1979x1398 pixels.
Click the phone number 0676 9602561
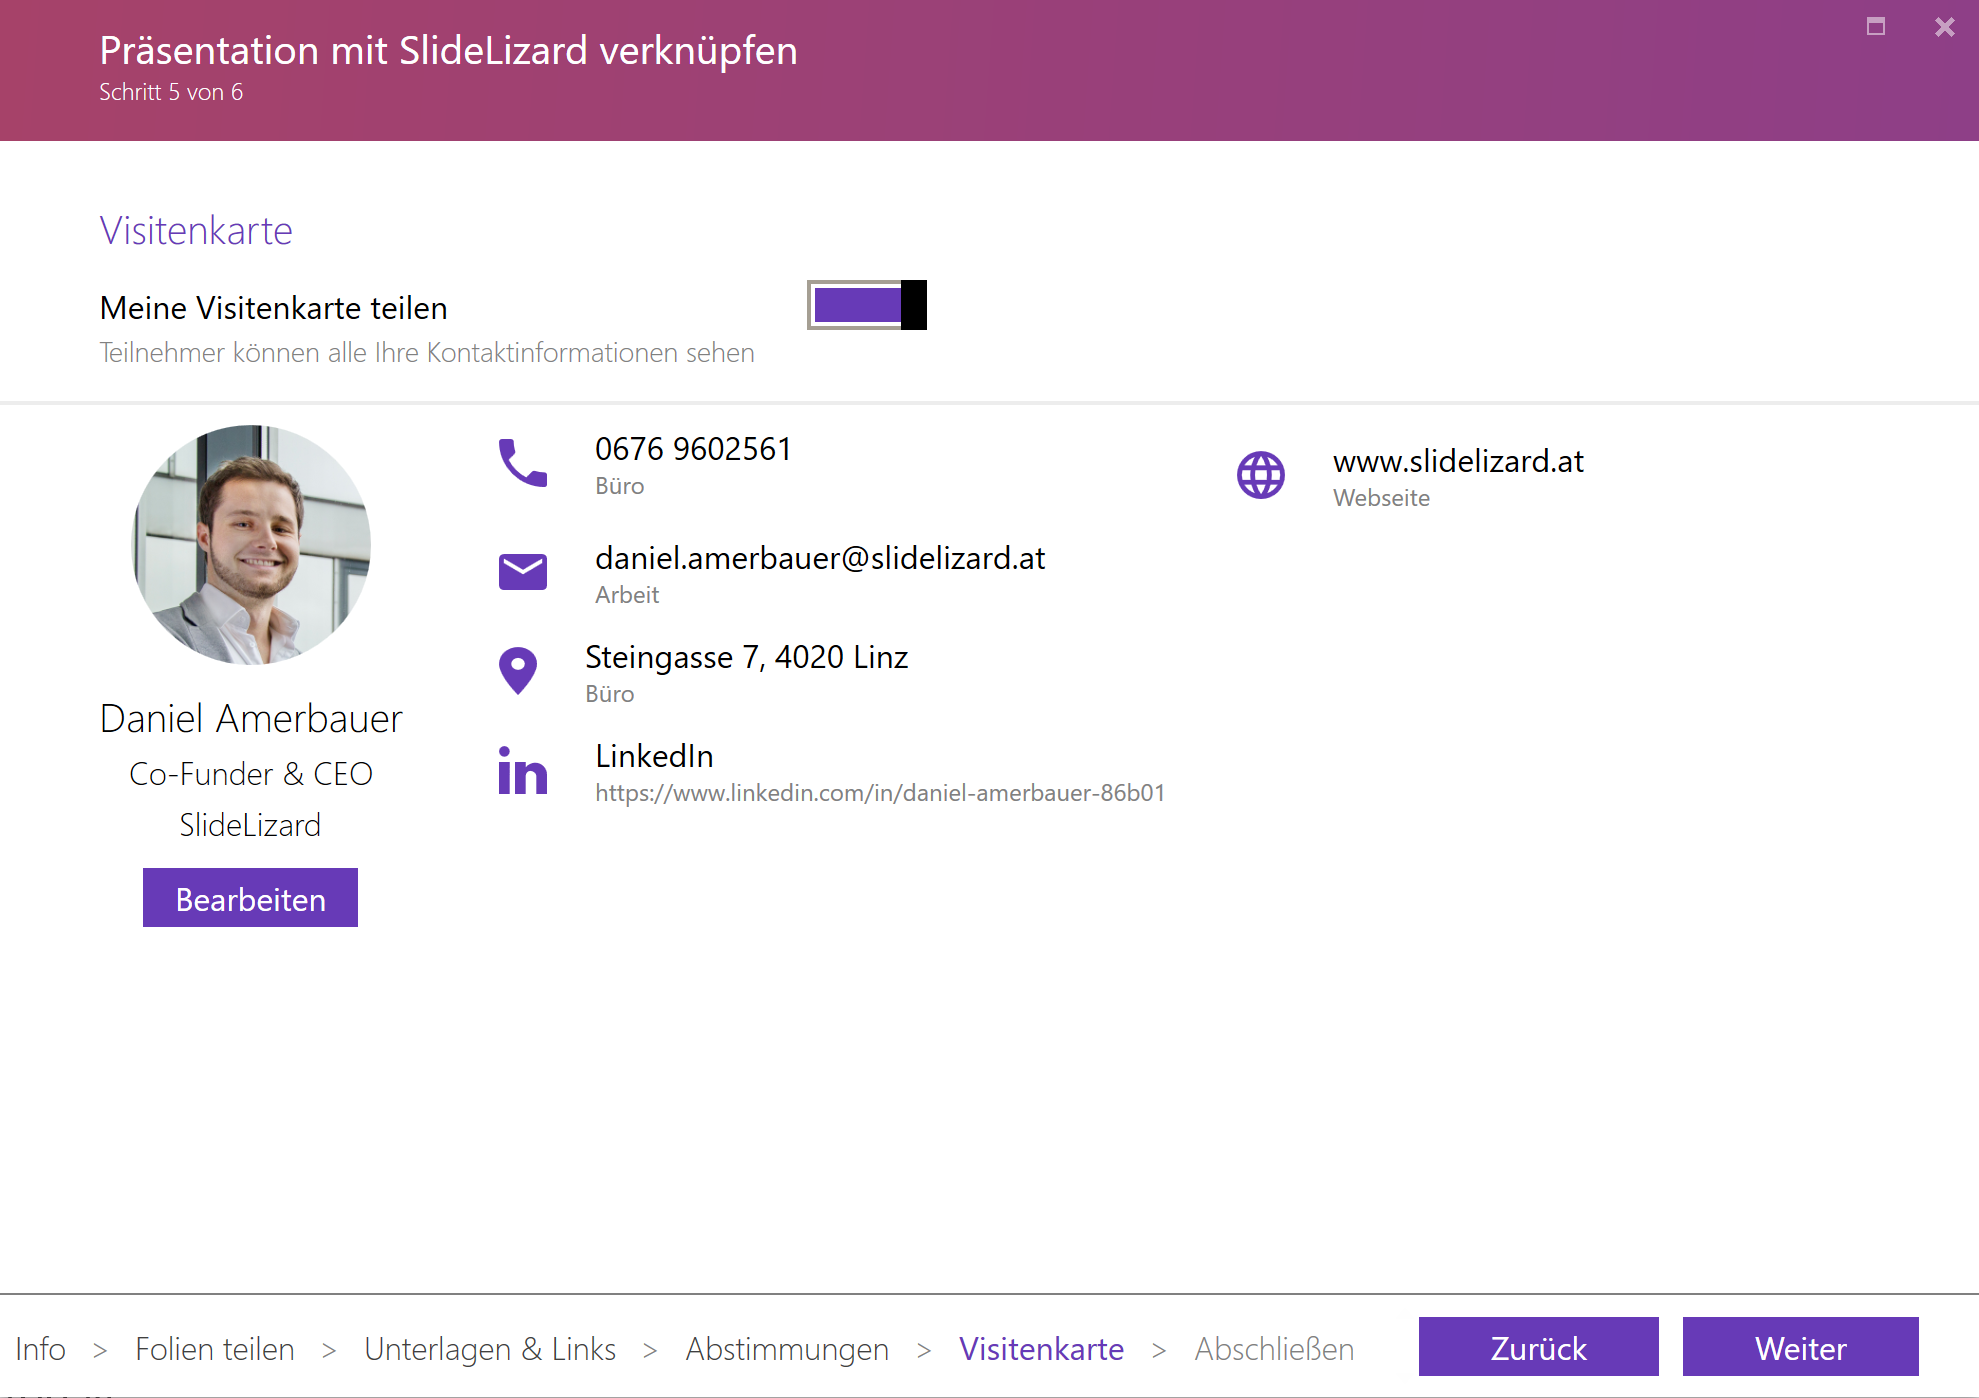694,449
